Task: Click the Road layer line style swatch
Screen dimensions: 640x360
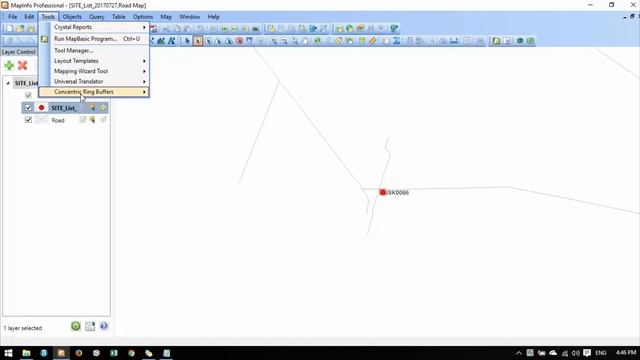Action: (41, 120)
